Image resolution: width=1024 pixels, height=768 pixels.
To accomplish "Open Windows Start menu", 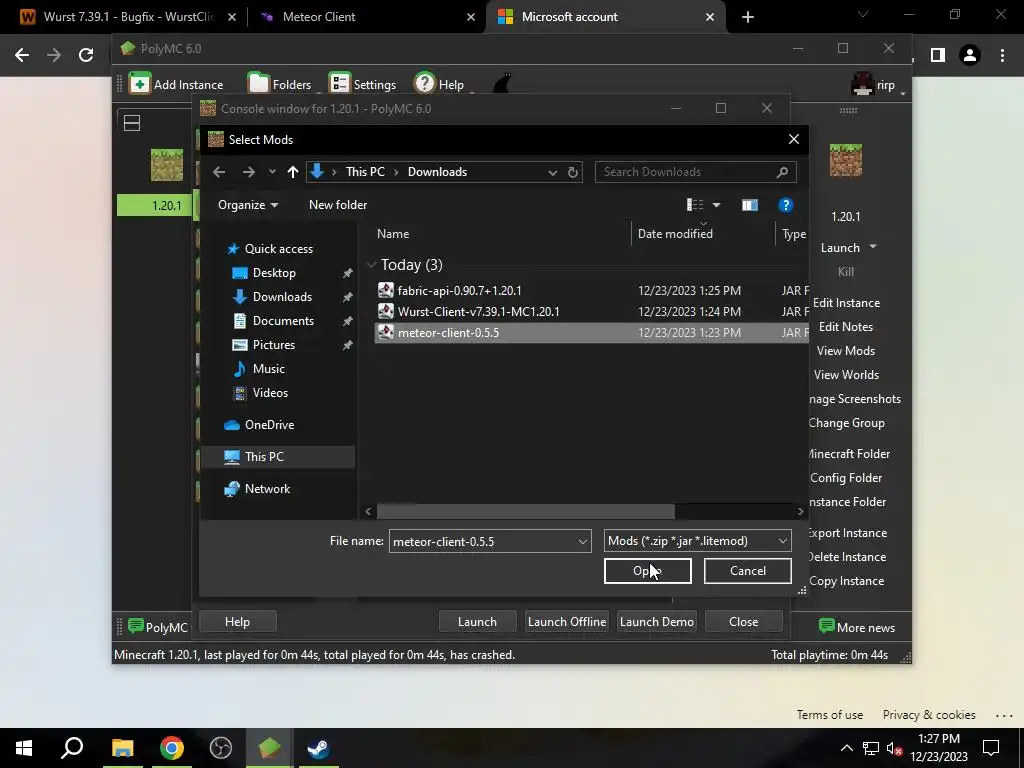I will pyautogui.click(x=24, y=748).
